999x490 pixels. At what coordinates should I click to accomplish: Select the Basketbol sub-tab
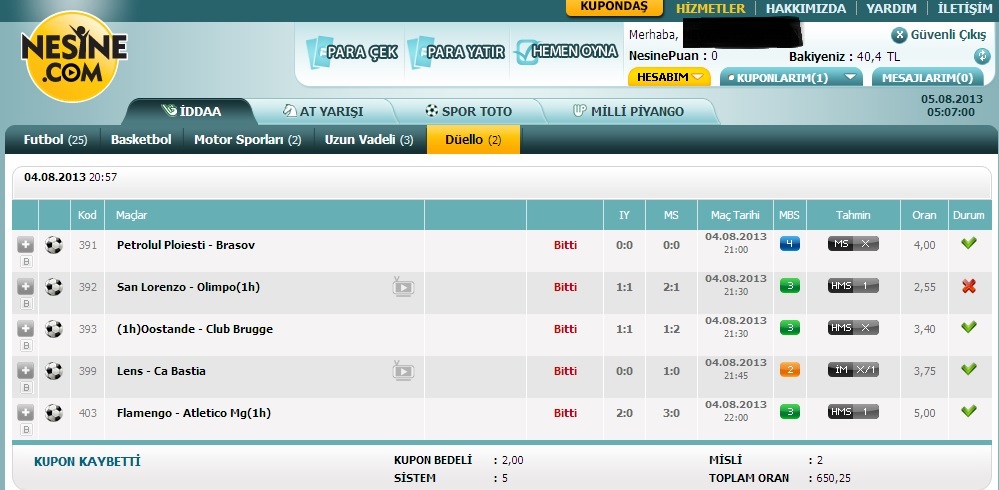click(x=141, y=140)
